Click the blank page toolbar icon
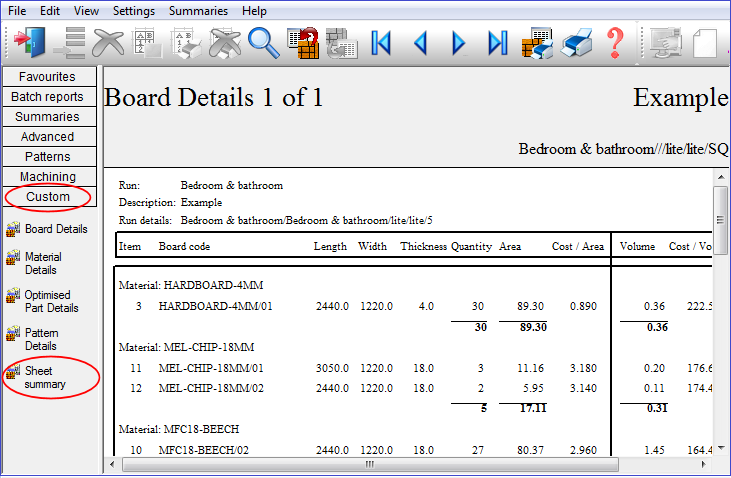The height and width of the screenshot is (478, 731). [705, 43]
